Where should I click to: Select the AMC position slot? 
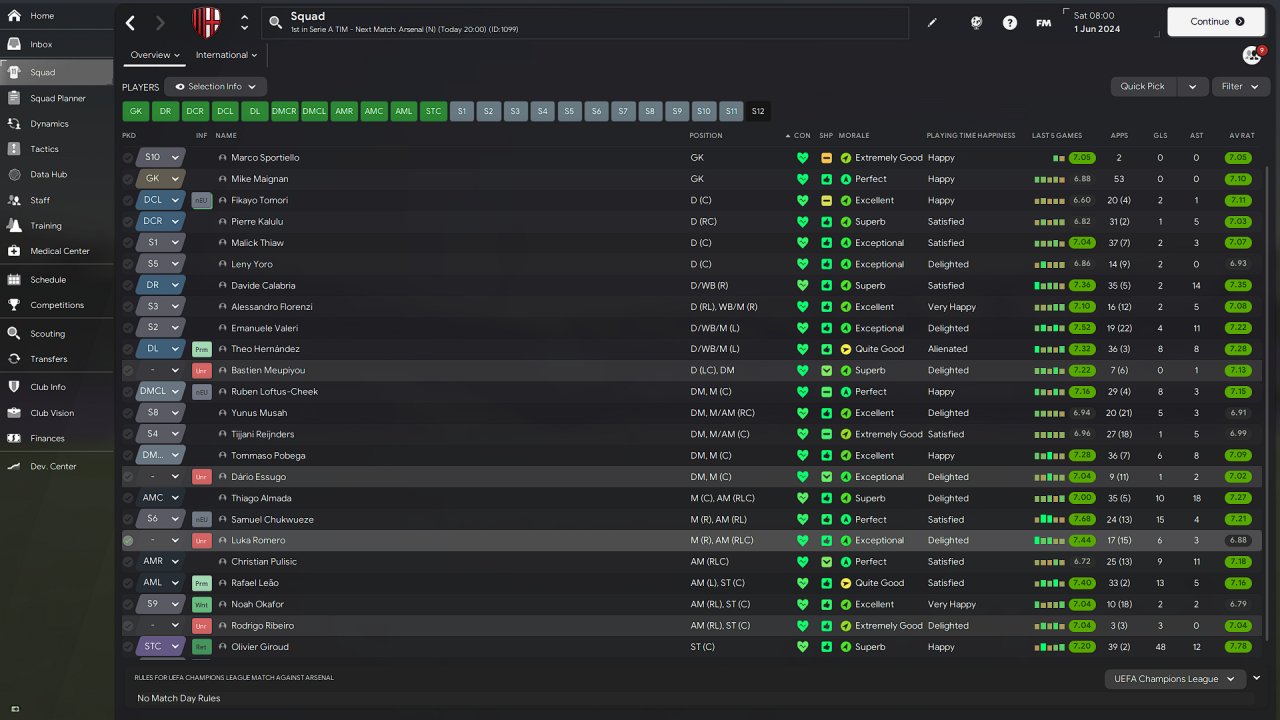click(374, 111)
